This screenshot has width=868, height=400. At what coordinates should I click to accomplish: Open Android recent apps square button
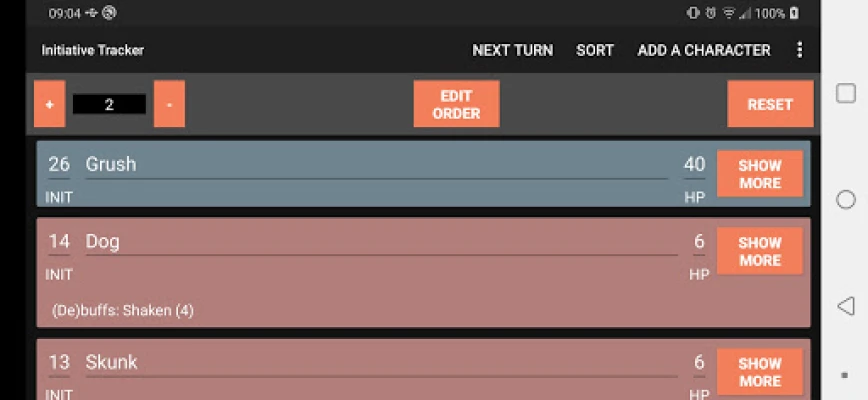pyautogui.click(x=845, y=93)
